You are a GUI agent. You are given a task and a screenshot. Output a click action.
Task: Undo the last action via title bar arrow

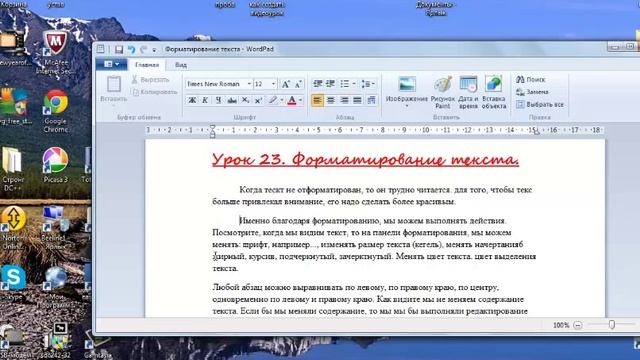(x=131, y=49)
